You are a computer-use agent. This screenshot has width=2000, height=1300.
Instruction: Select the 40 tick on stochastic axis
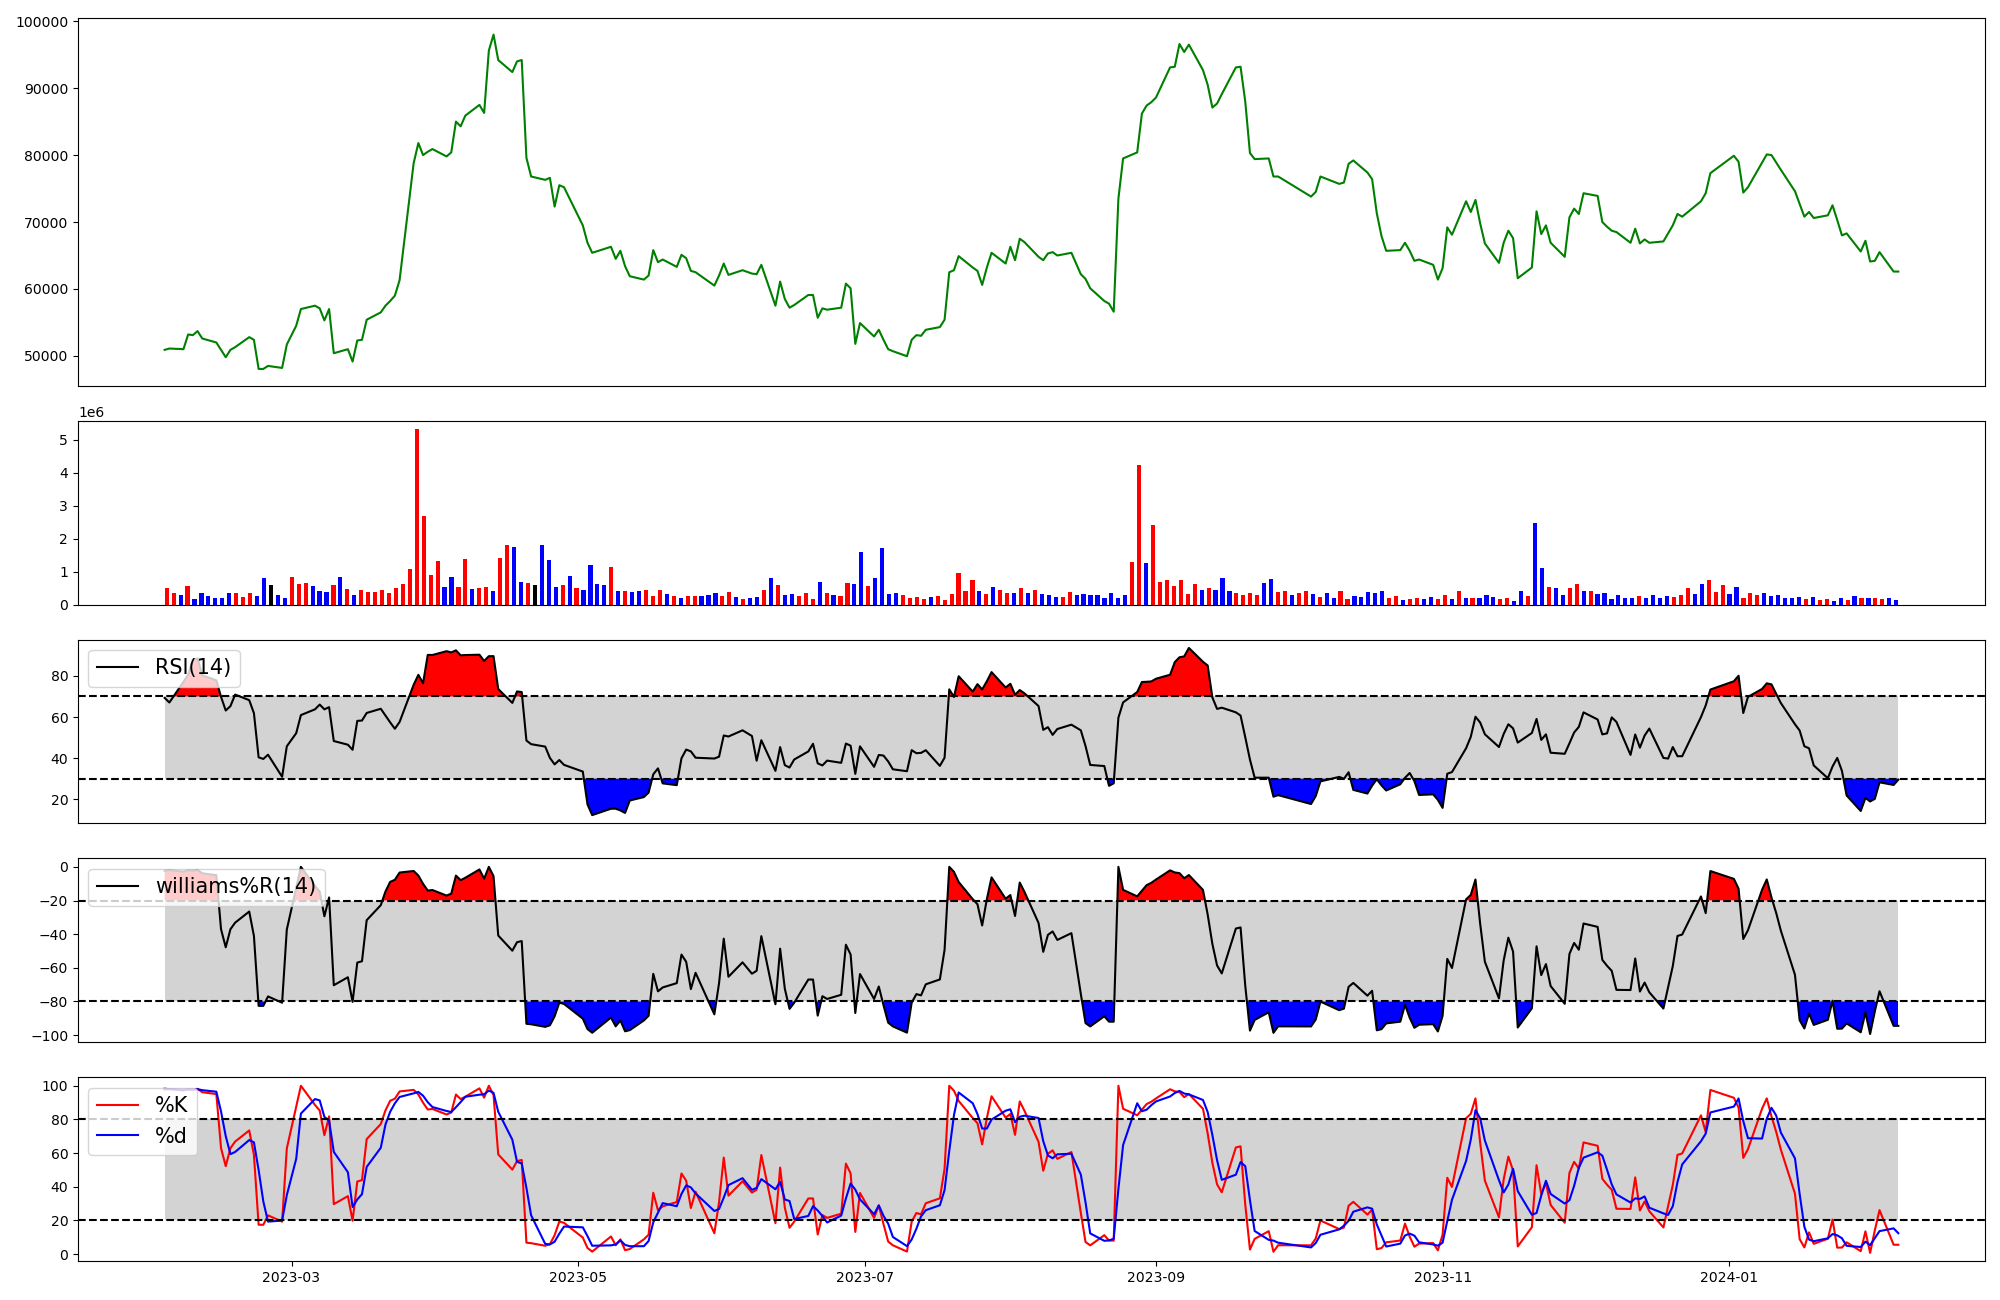[60, 1188]
